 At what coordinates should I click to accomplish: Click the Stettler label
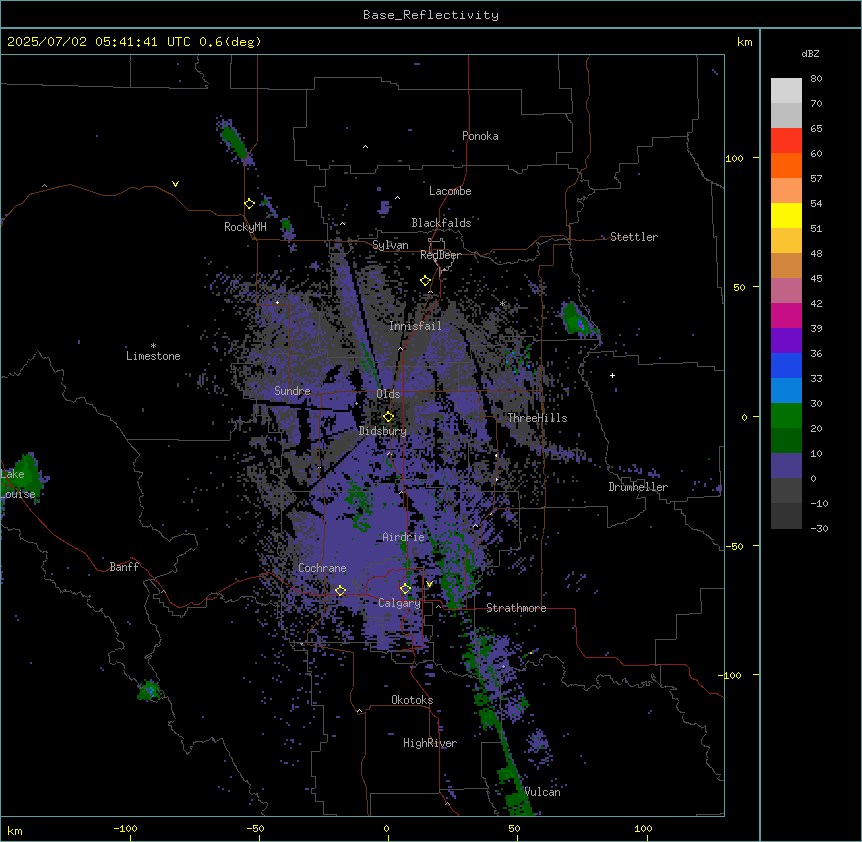click(x=634, y=237)
